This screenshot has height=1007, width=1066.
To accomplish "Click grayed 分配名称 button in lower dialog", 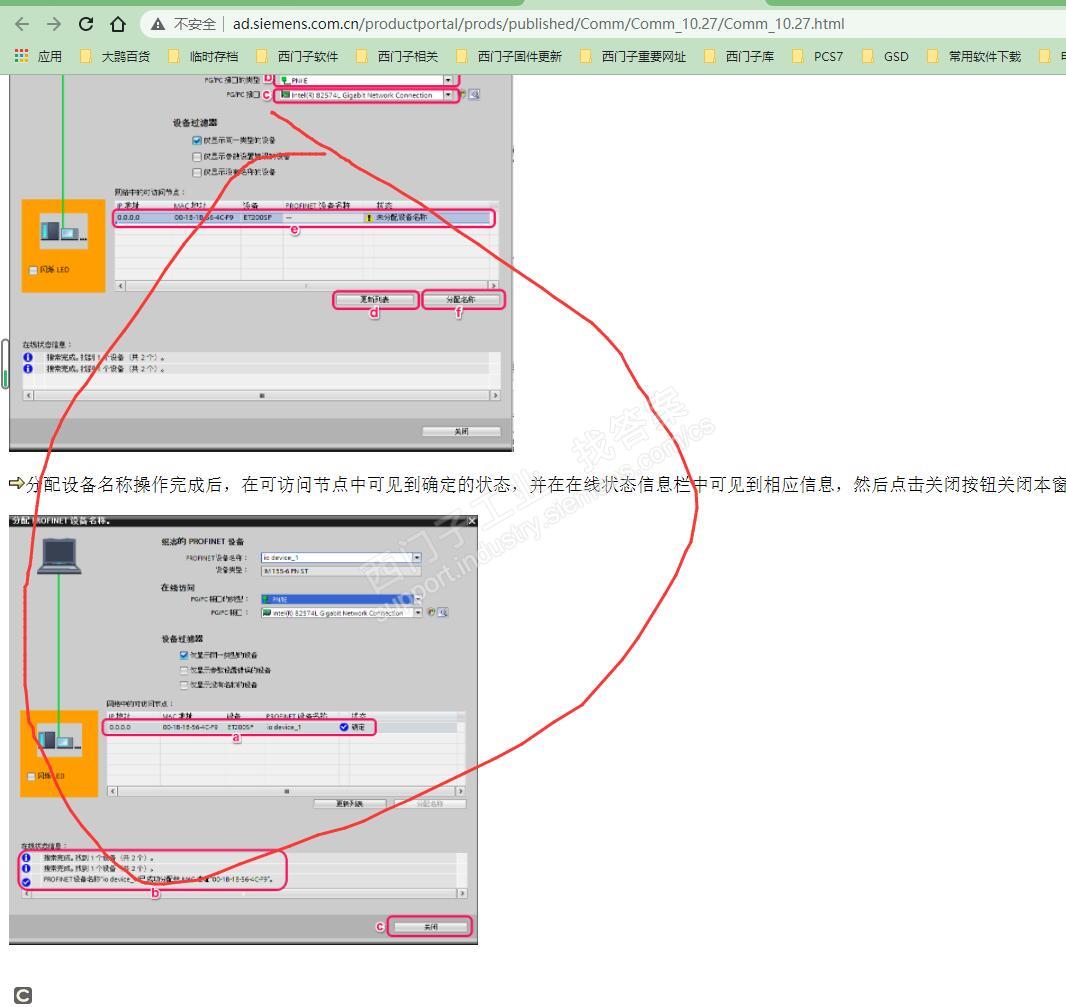I will point(430,804).
